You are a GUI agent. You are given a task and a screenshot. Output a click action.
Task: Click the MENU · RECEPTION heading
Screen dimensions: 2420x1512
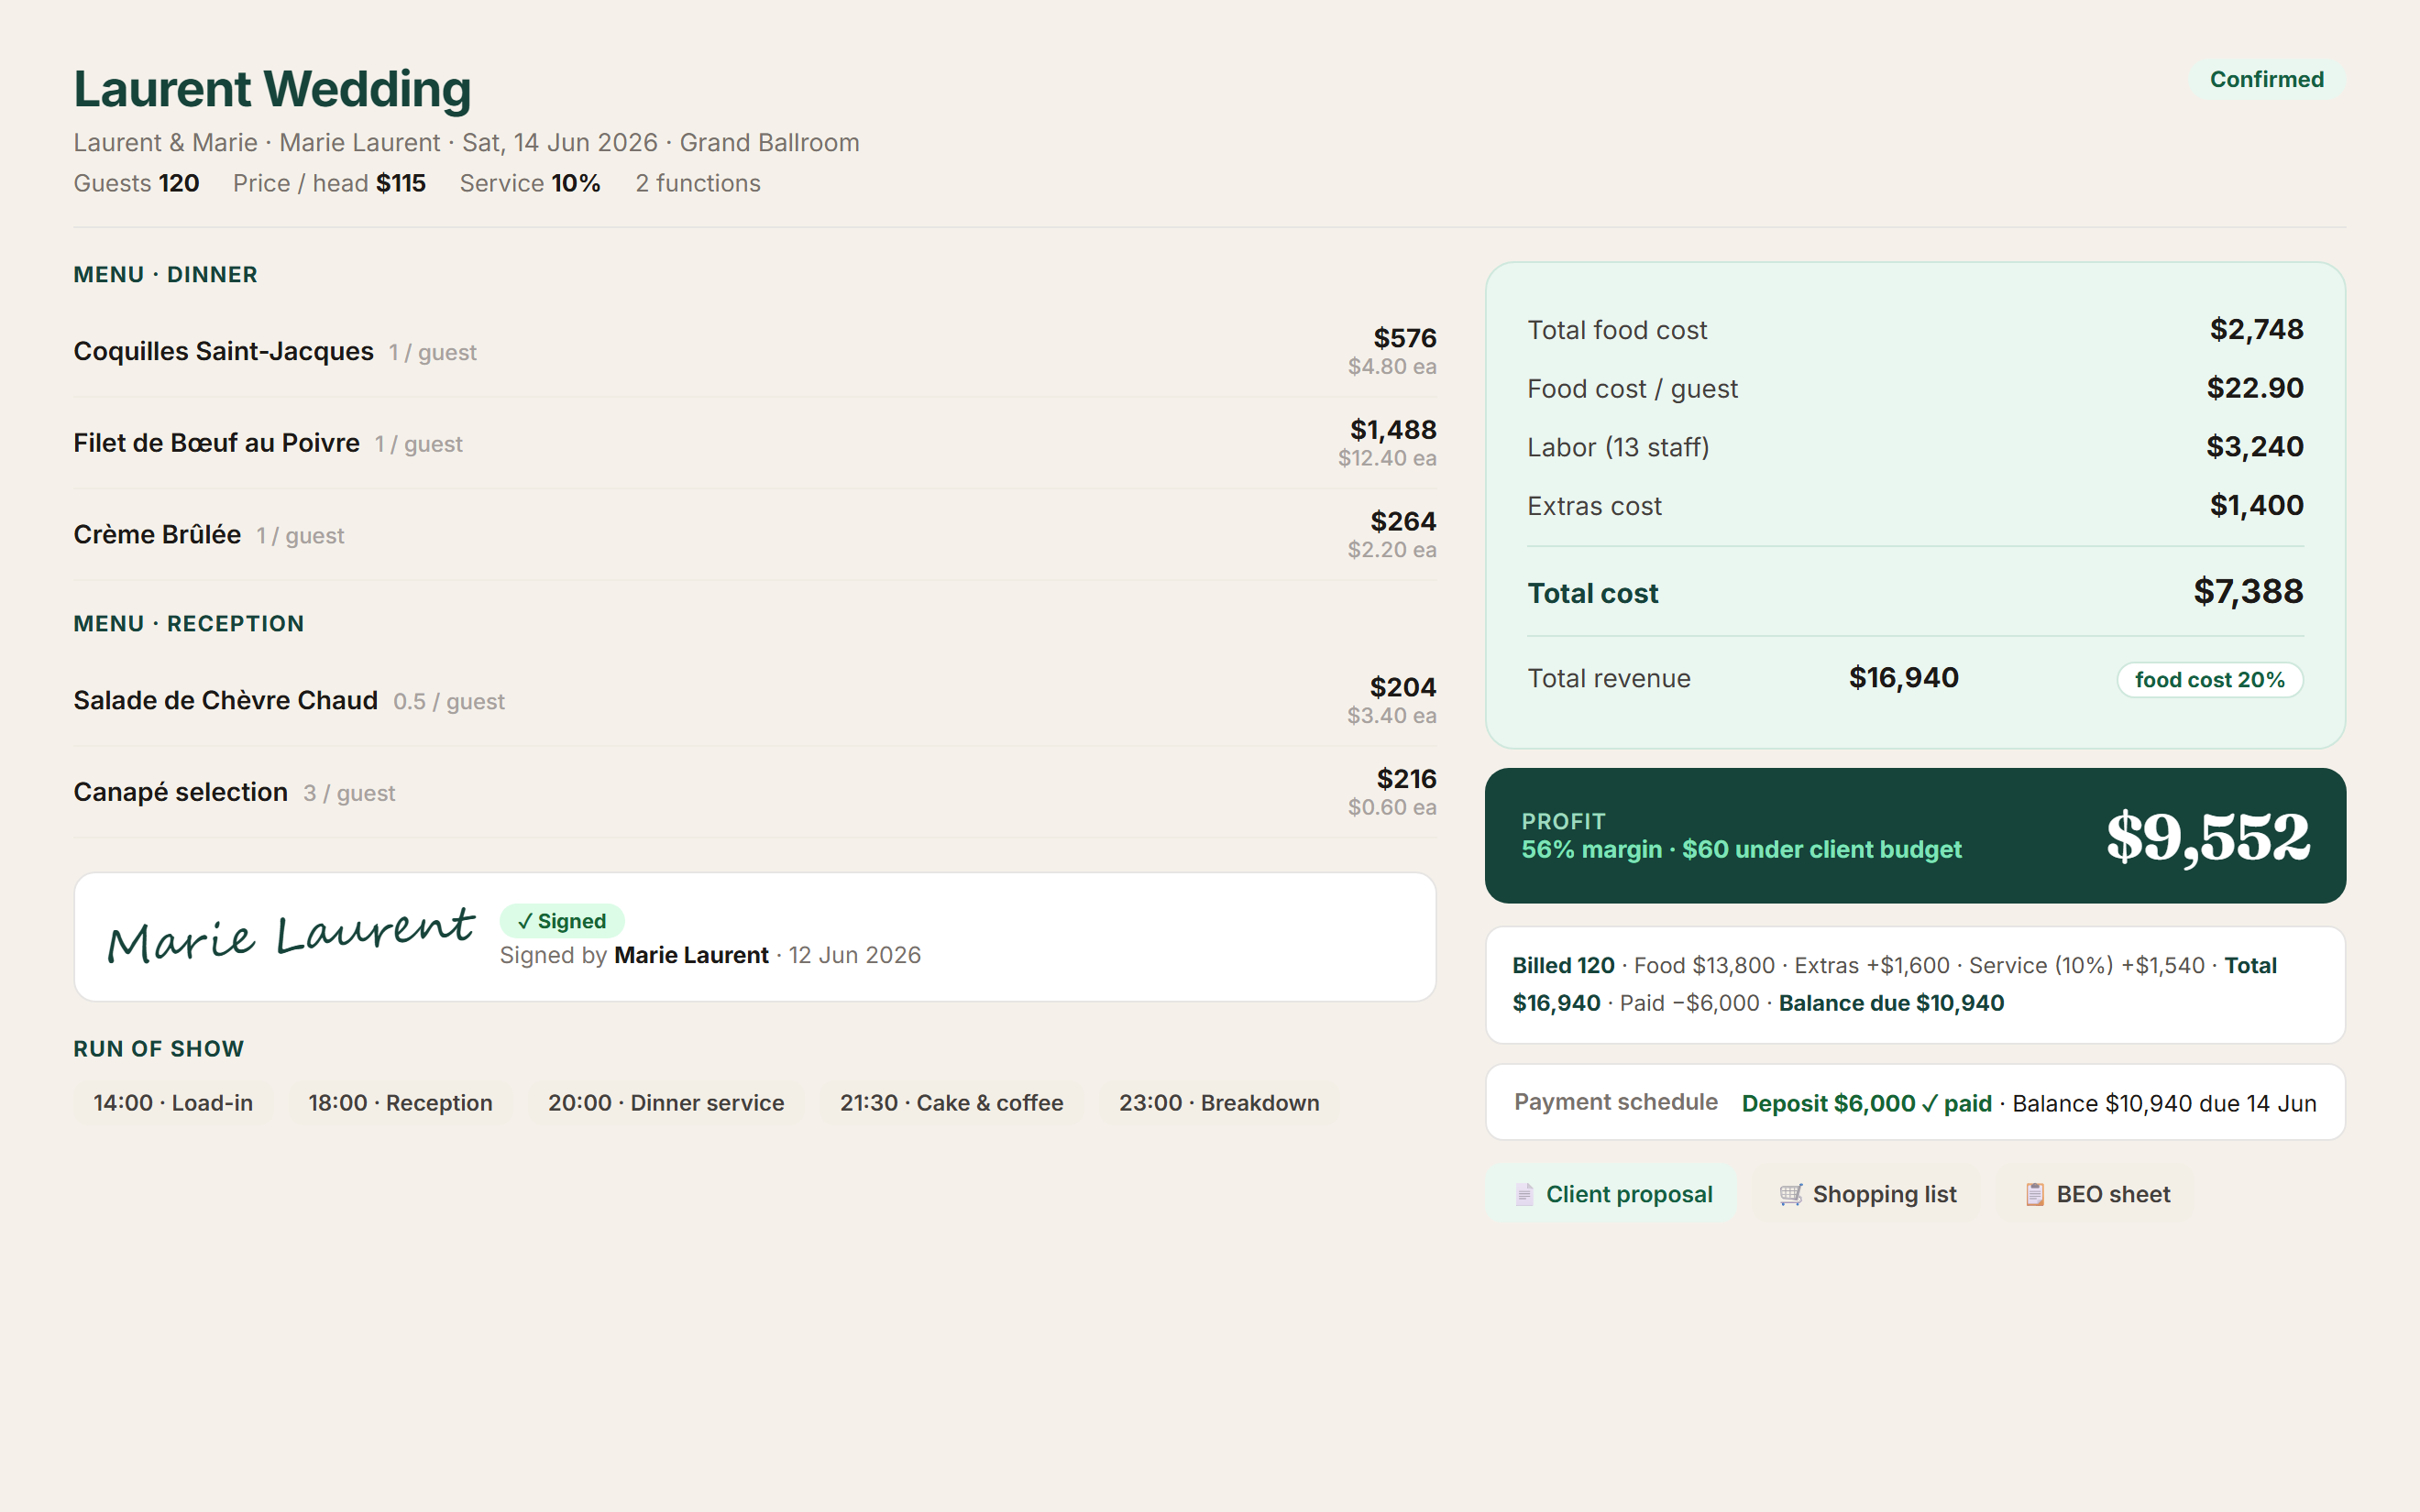pos(188,623)
